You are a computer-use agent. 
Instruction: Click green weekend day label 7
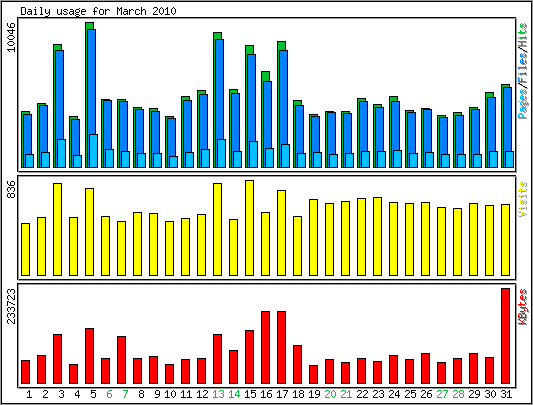125,394
